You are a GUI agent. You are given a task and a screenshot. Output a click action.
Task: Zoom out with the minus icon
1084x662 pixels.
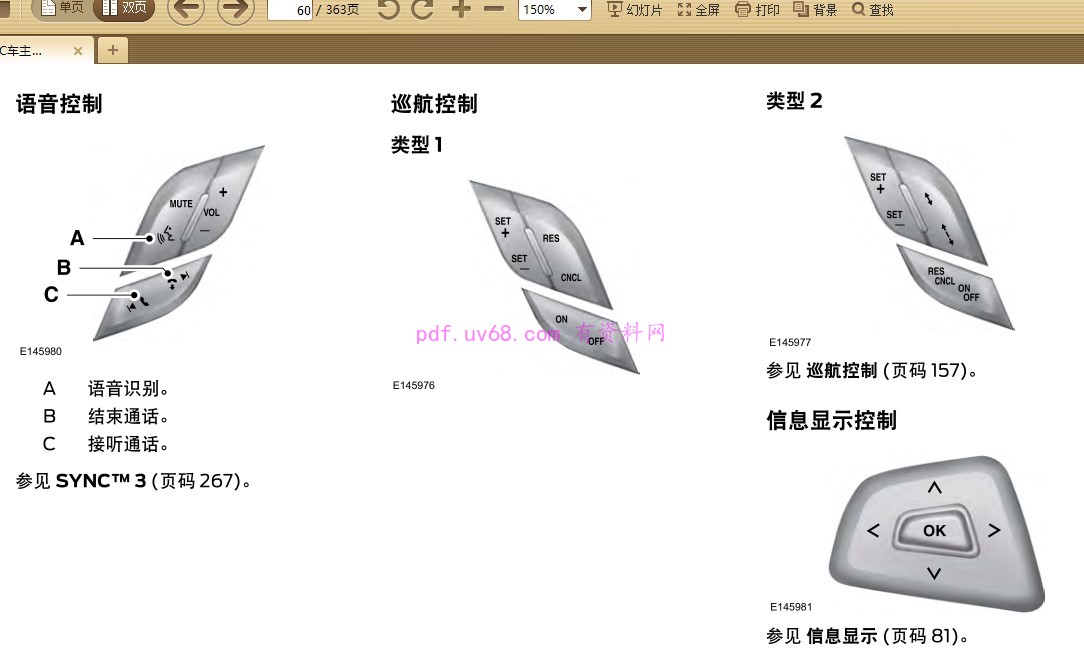point(494,10)
